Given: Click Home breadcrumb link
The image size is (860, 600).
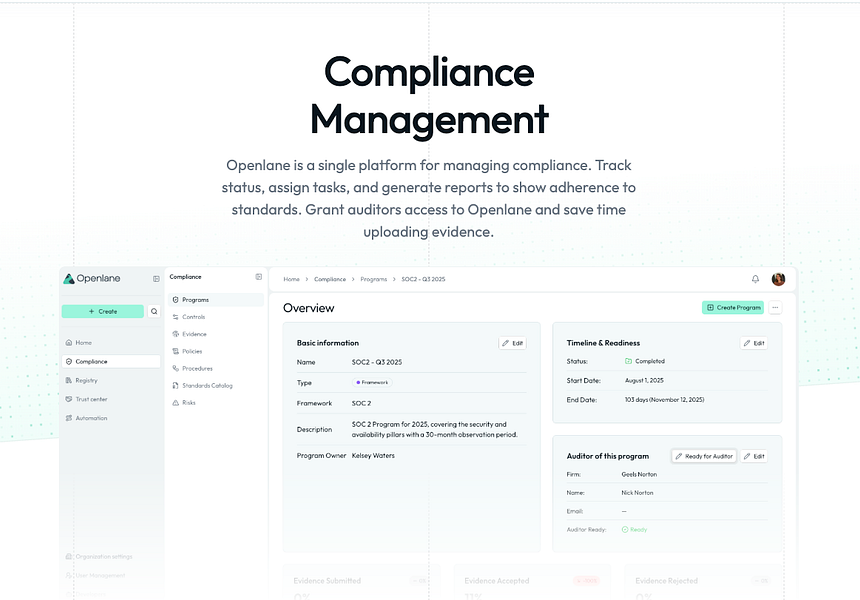Looking at the screenshot, I should (x=291, y=279).
